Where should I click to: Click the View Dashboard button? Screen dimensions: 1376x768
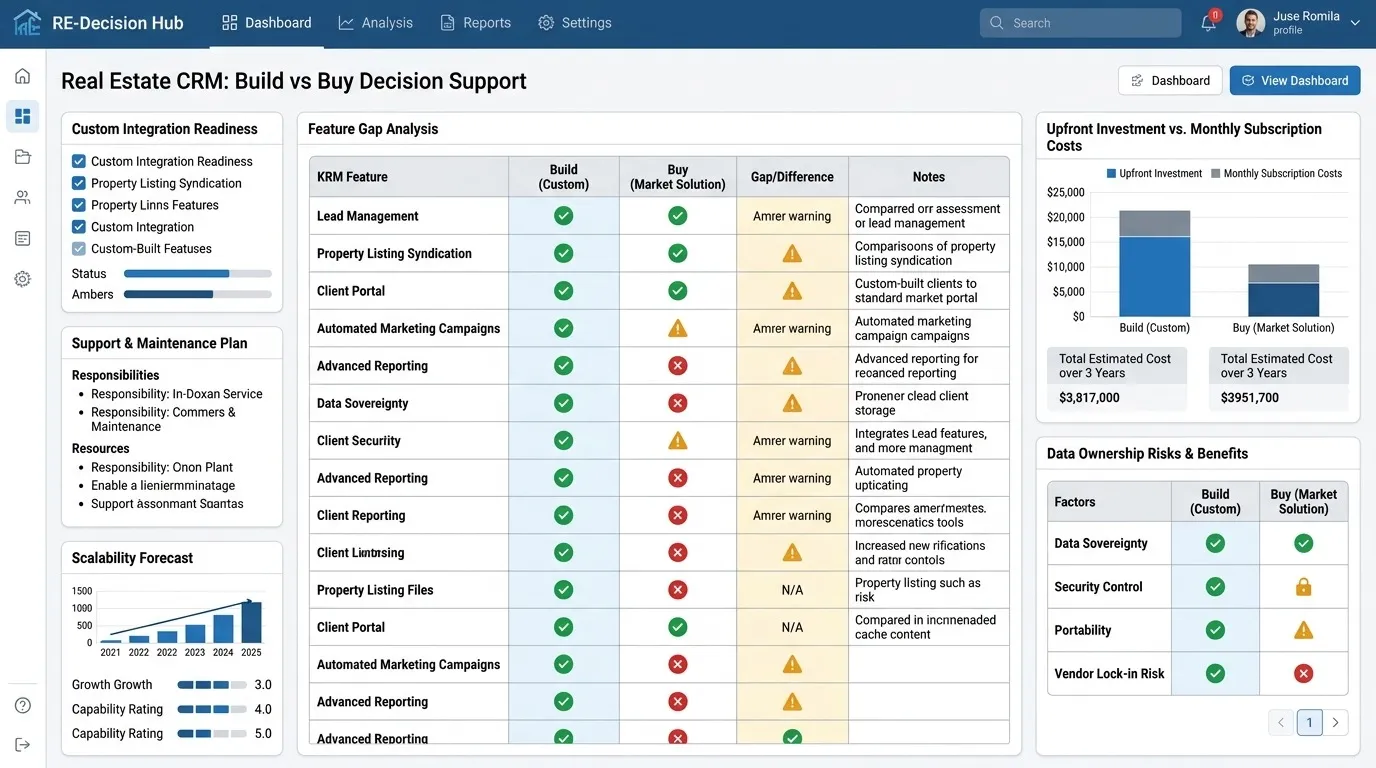point(1295,81)
